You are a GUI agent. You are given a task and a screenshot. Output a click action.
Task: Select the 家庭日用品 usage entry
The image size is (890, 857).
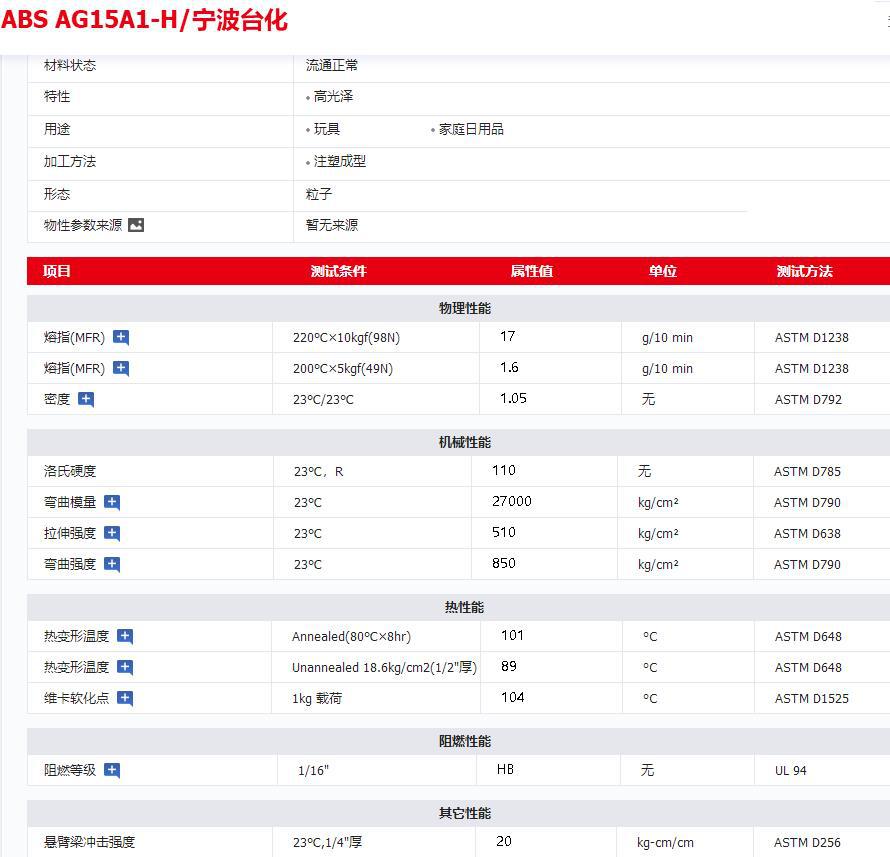click(471, 129)
